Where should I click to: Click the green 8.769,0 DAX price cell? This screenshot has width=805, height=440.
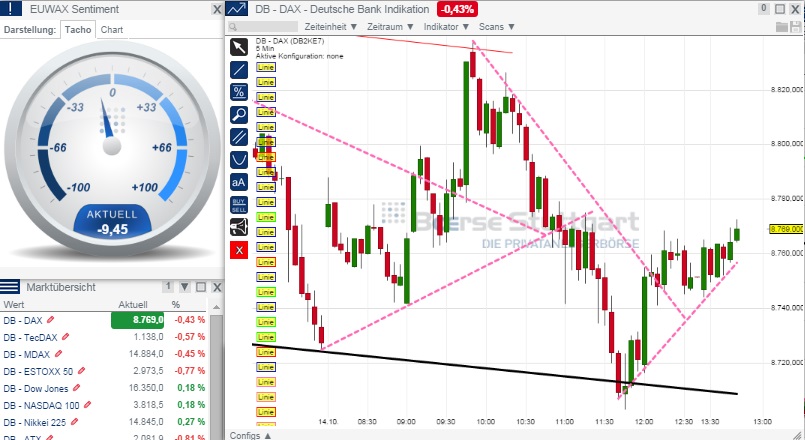[138, 320]
